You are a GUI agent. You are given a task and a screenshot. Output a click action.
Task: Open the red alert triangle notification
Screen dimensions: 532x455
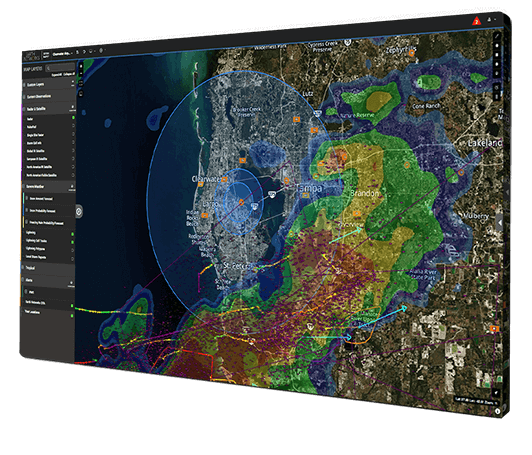[x=476, y=21]
